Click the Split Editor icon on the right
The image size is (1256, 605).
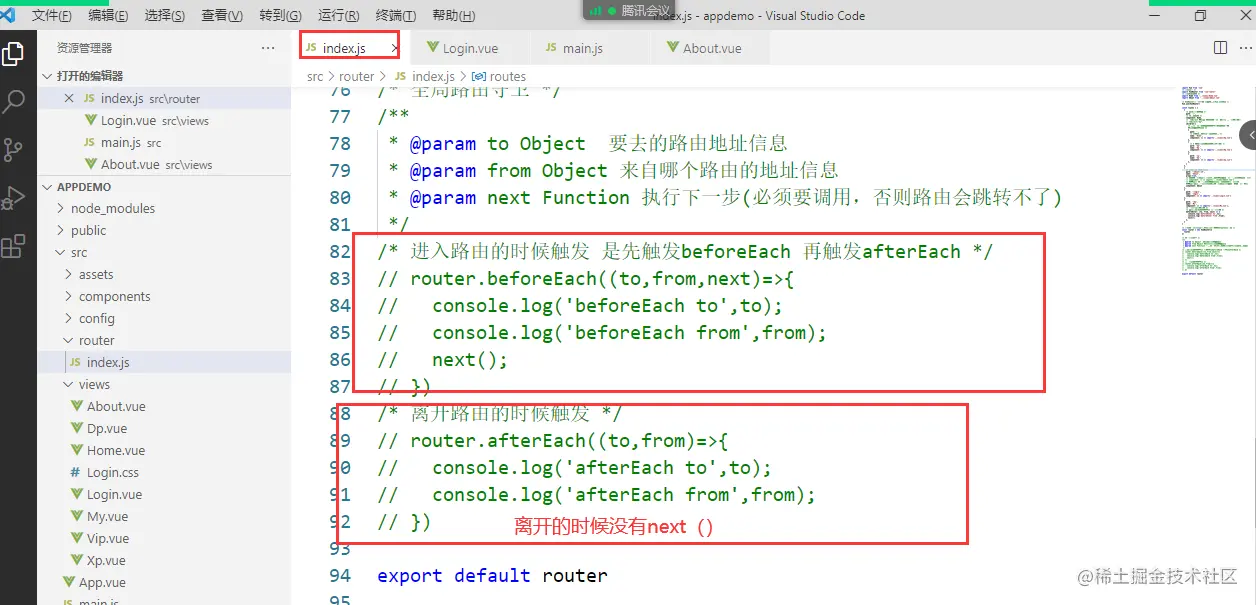point(1219,46)
